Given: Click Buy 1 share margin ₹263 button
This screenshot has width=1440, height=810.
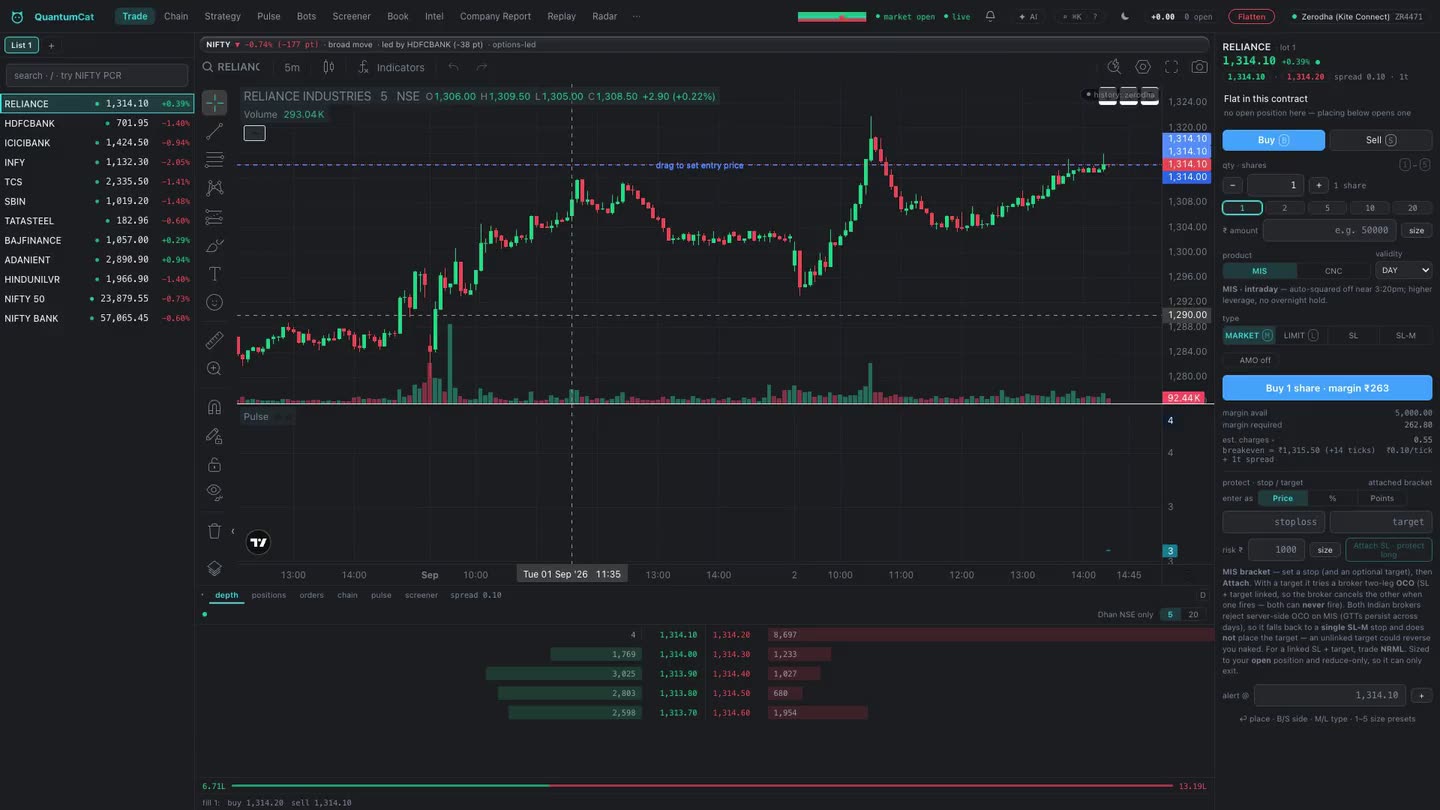Looking at the screenshot, I should pos(1327,388).
